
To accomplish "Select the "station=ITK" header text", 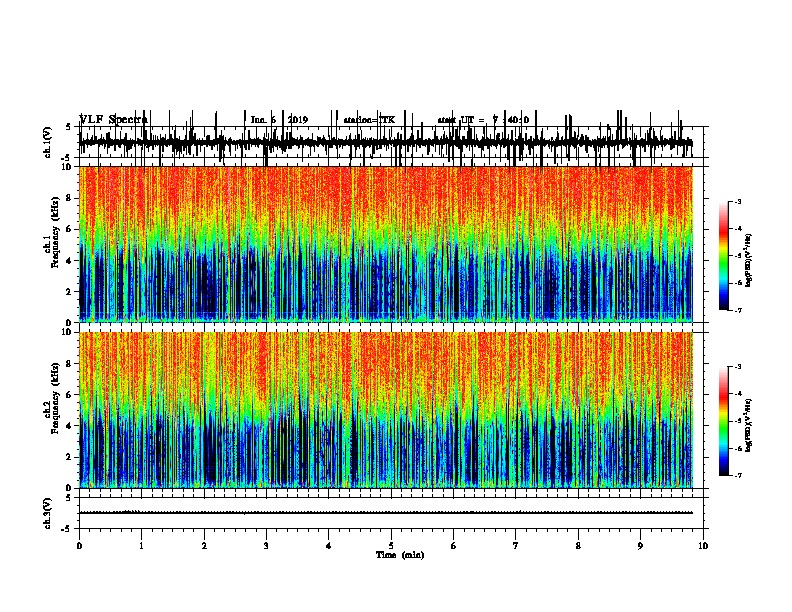I will (x=369, y=120).
